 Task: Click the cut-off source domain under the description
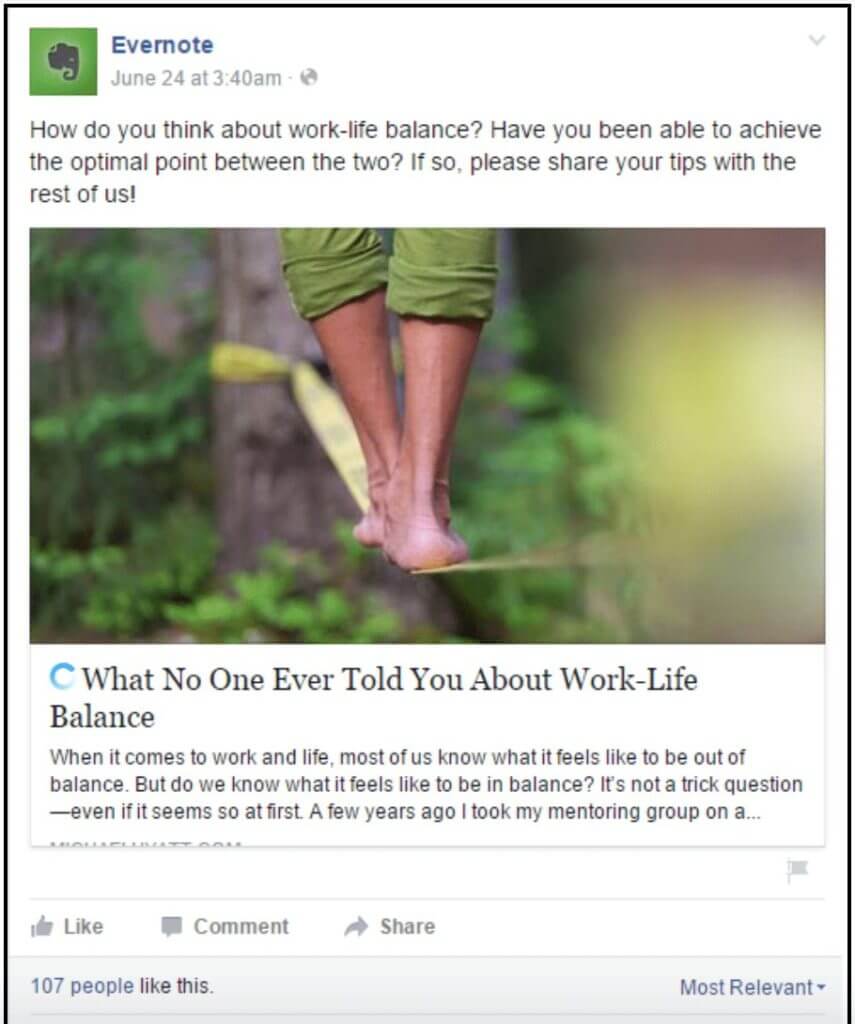[x=146, y=843]
